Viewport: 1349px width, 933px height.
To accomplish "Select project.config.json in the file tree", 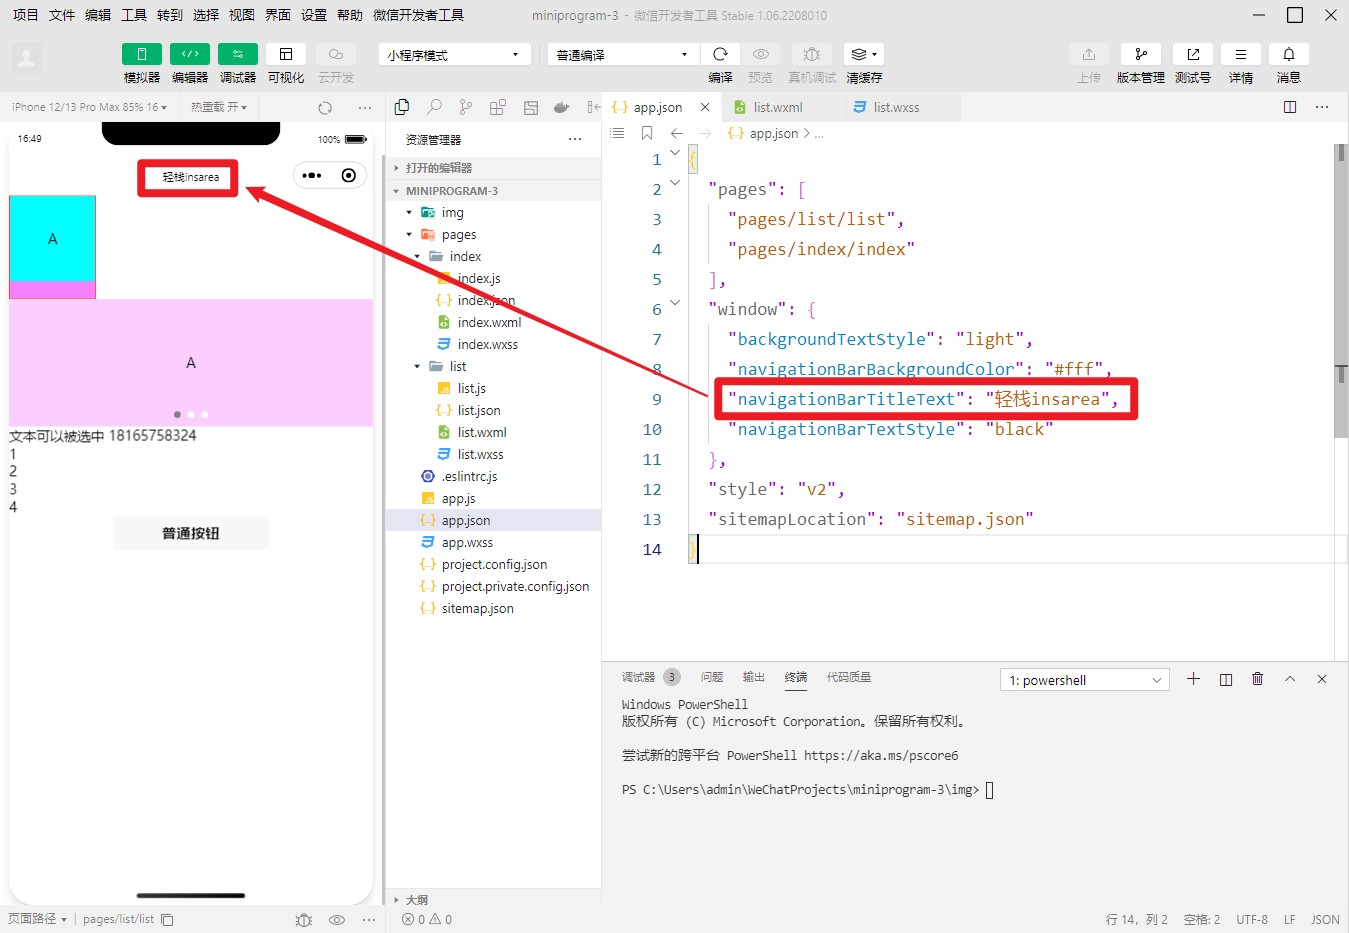I will click(x=493, y=564).
